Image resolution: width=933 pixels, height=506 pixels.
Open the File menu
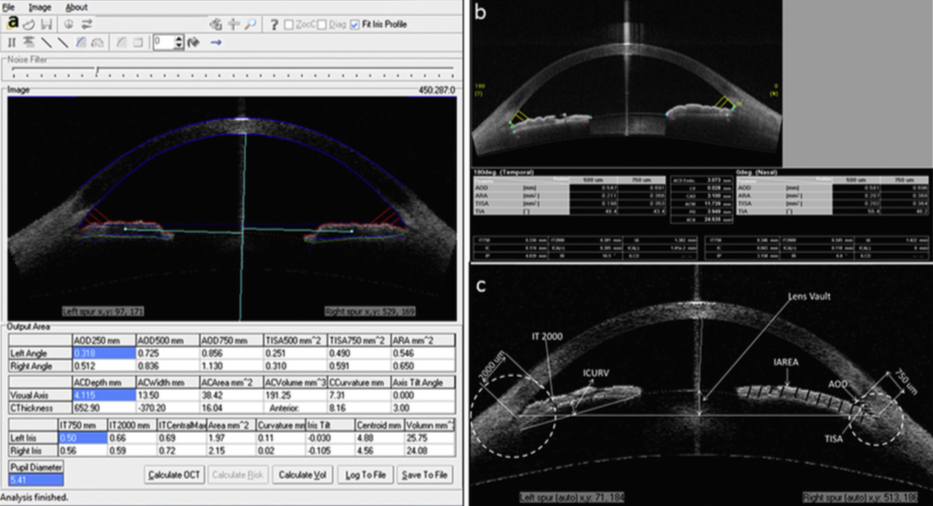(x=9, y=7)
